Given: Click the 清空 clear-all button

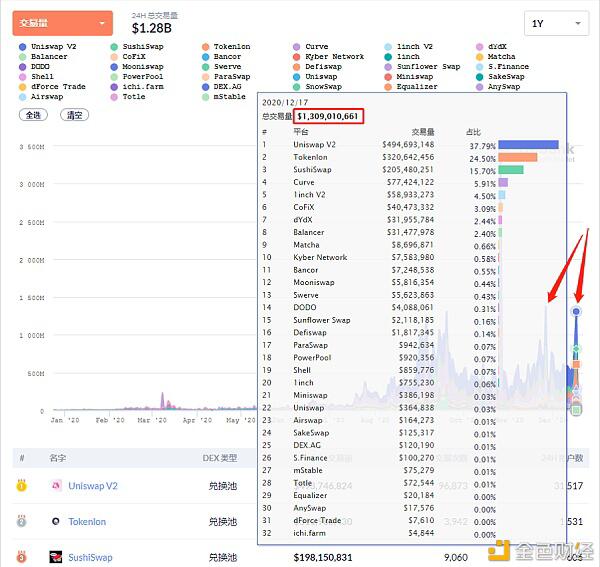Looking at the screenshot, I should point(74,115).
